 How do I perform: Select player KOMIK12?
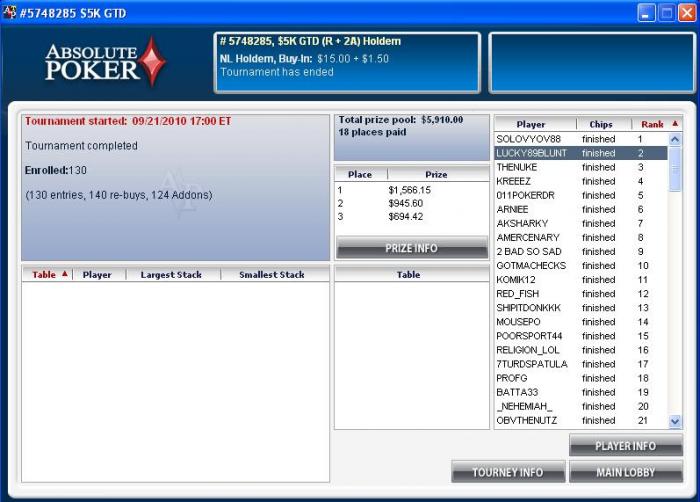click(x=581, y=280)
